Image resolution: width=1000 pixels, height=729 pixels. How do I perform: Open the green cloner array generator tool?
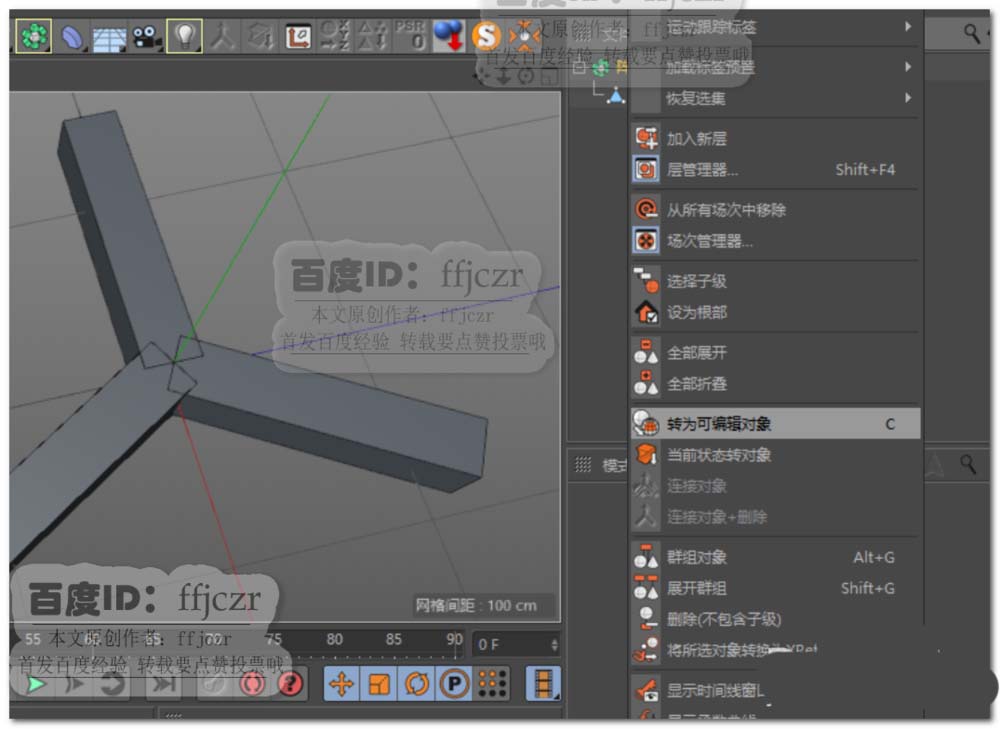(x=33, y=36)
